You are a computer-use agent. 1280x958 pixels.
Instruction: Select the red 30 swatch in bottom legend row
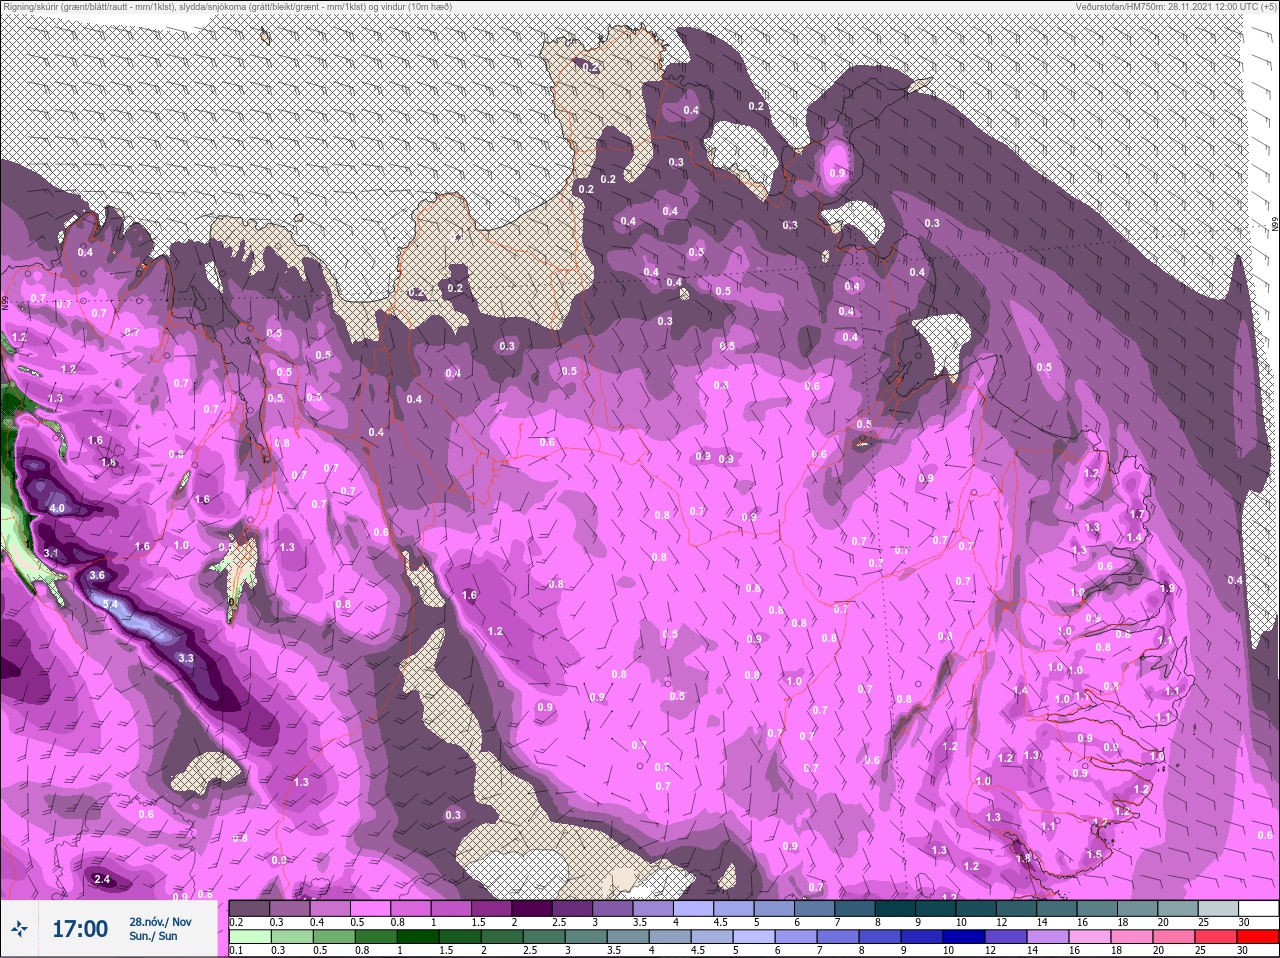pyautogui.click(x=1258, y=936)
